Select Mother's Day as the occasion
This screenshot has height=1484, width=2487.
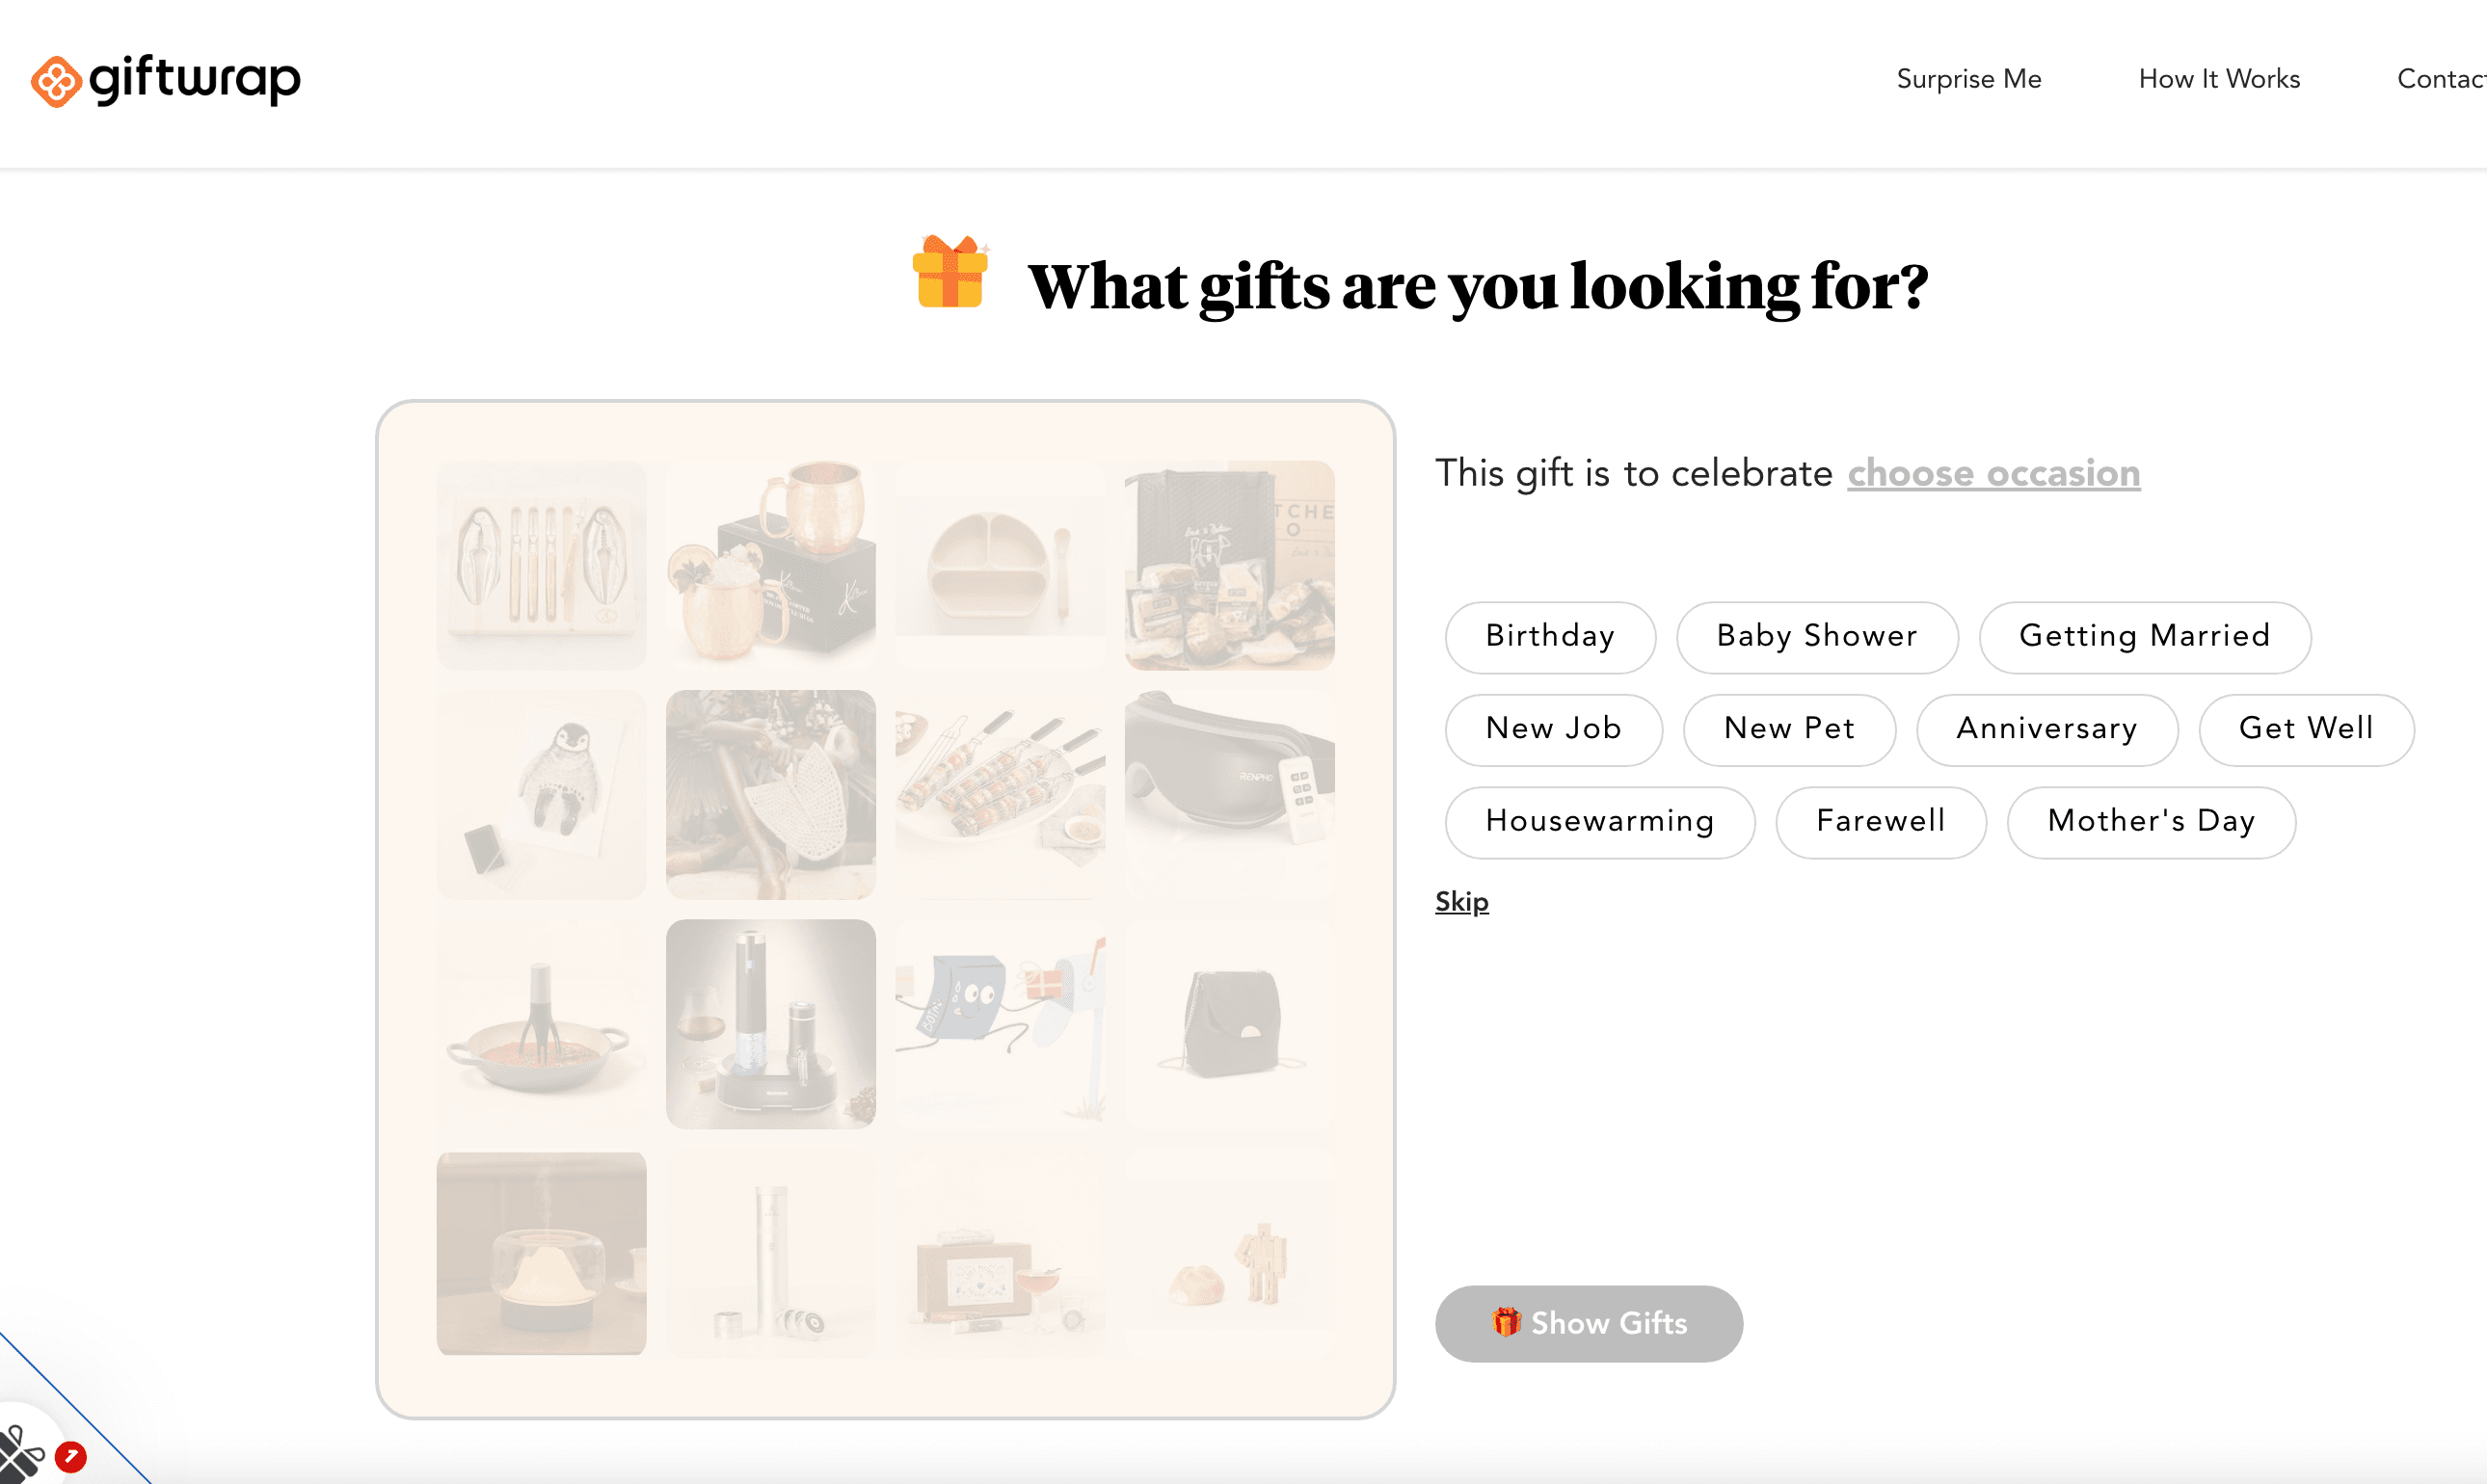[2151, 822]
